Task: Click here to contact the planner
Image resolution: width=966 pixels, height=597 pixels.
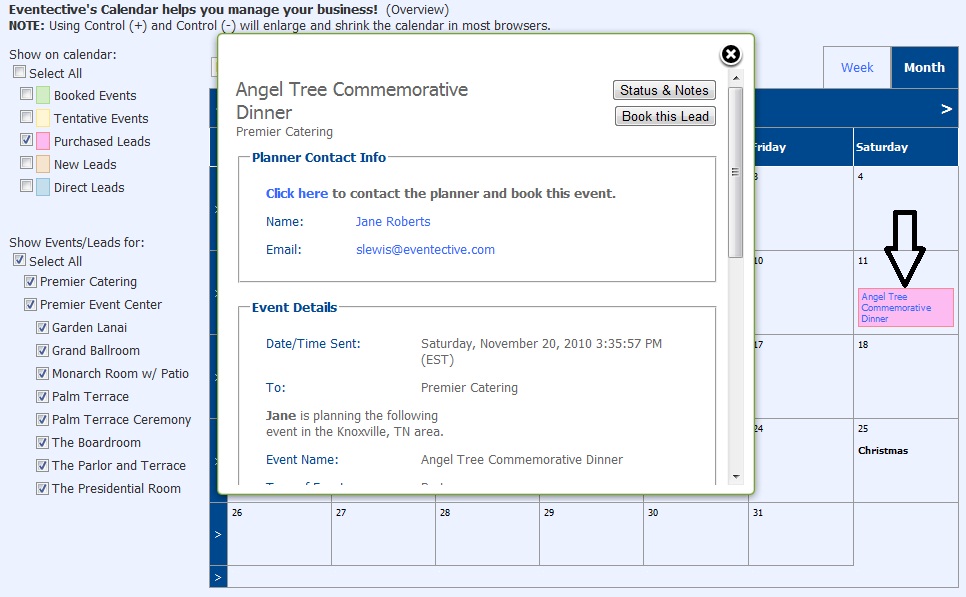Action: (297, 193)
